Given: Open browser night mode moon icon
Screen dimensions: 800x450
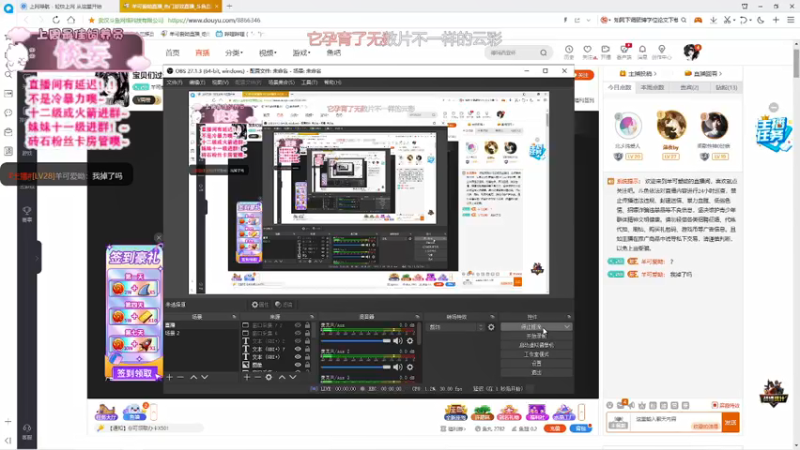Looking at the screenshot, I should (761, 20).
